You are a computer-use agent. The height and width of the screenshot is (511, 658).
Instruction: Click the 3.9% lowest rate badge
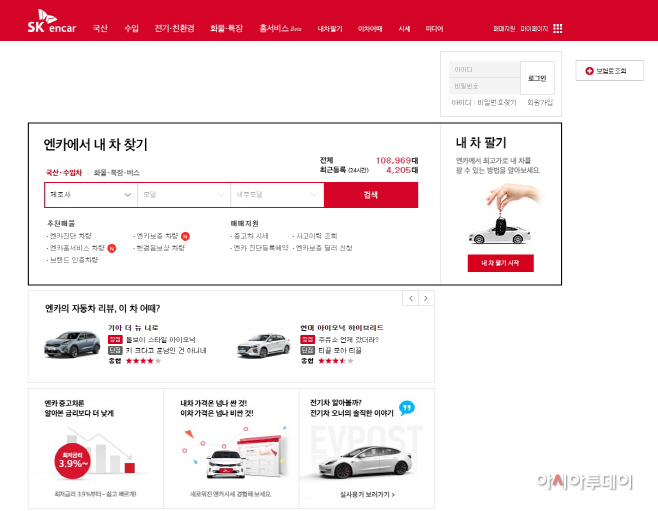coord(73,461)
